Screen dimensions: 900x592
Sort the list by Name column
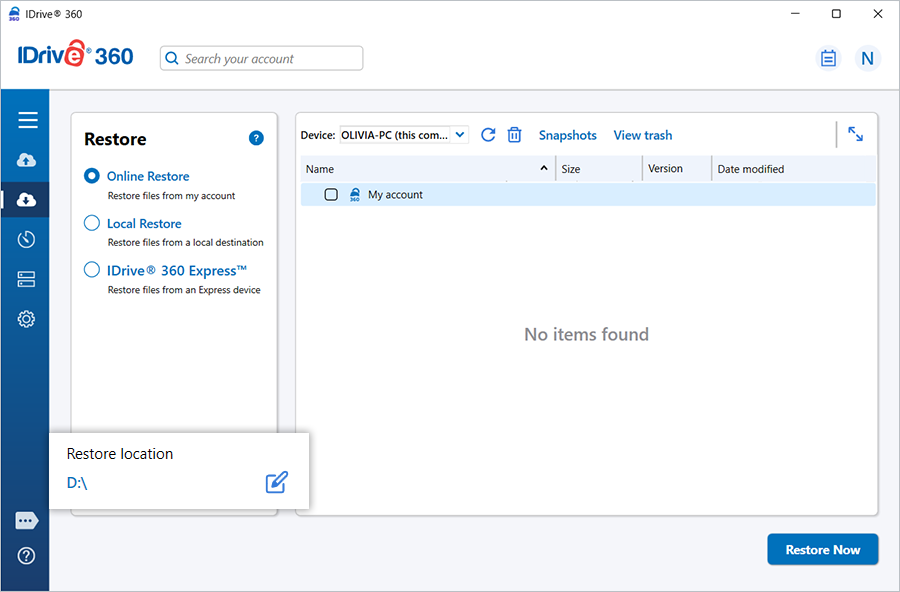pos(427,169)
